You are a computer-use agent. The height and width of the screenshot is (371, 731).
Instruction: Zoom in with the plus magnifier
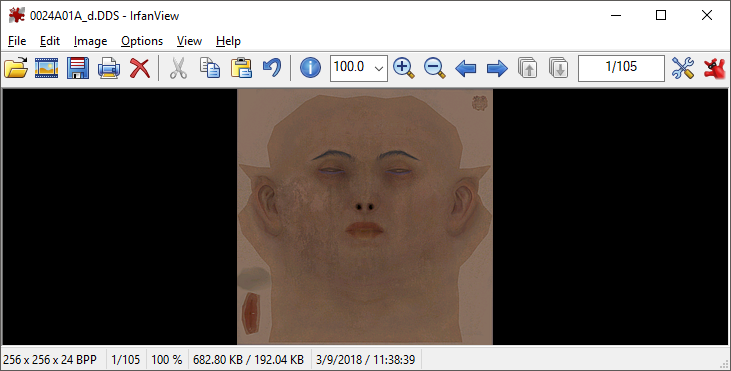pos(404,68)
